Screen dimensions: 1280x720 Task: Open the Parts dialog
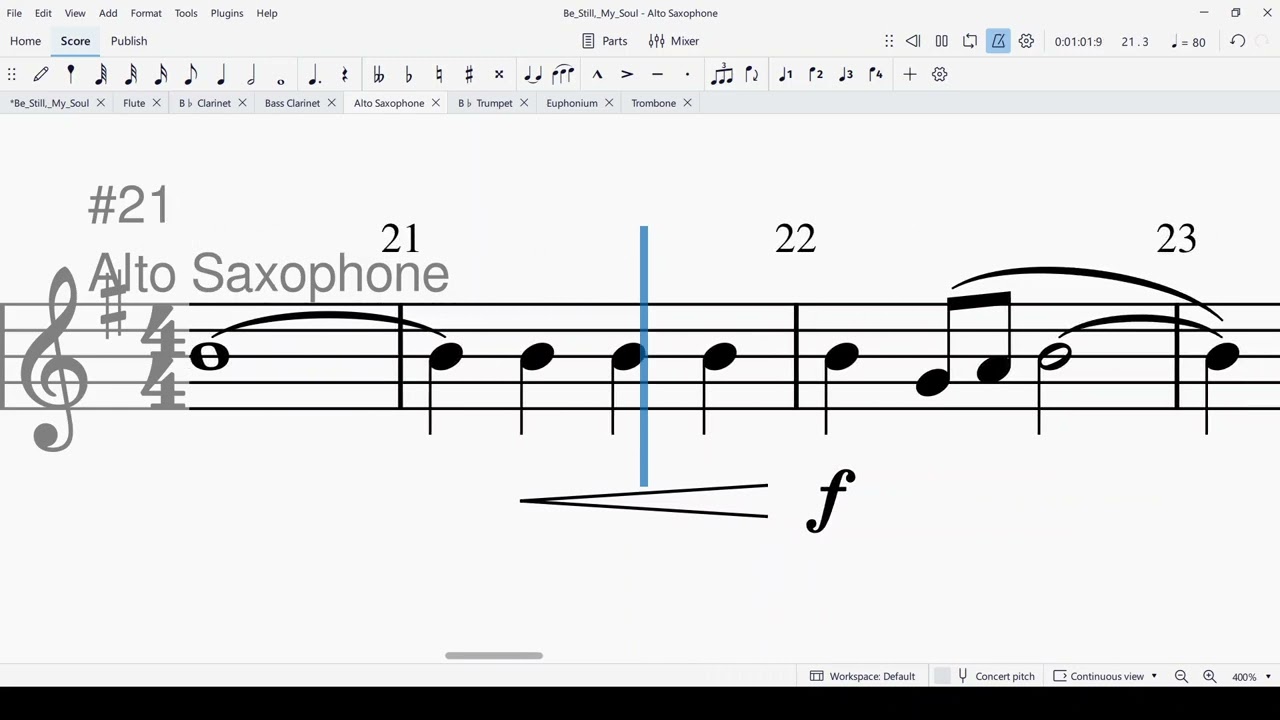tap(605, 41)
